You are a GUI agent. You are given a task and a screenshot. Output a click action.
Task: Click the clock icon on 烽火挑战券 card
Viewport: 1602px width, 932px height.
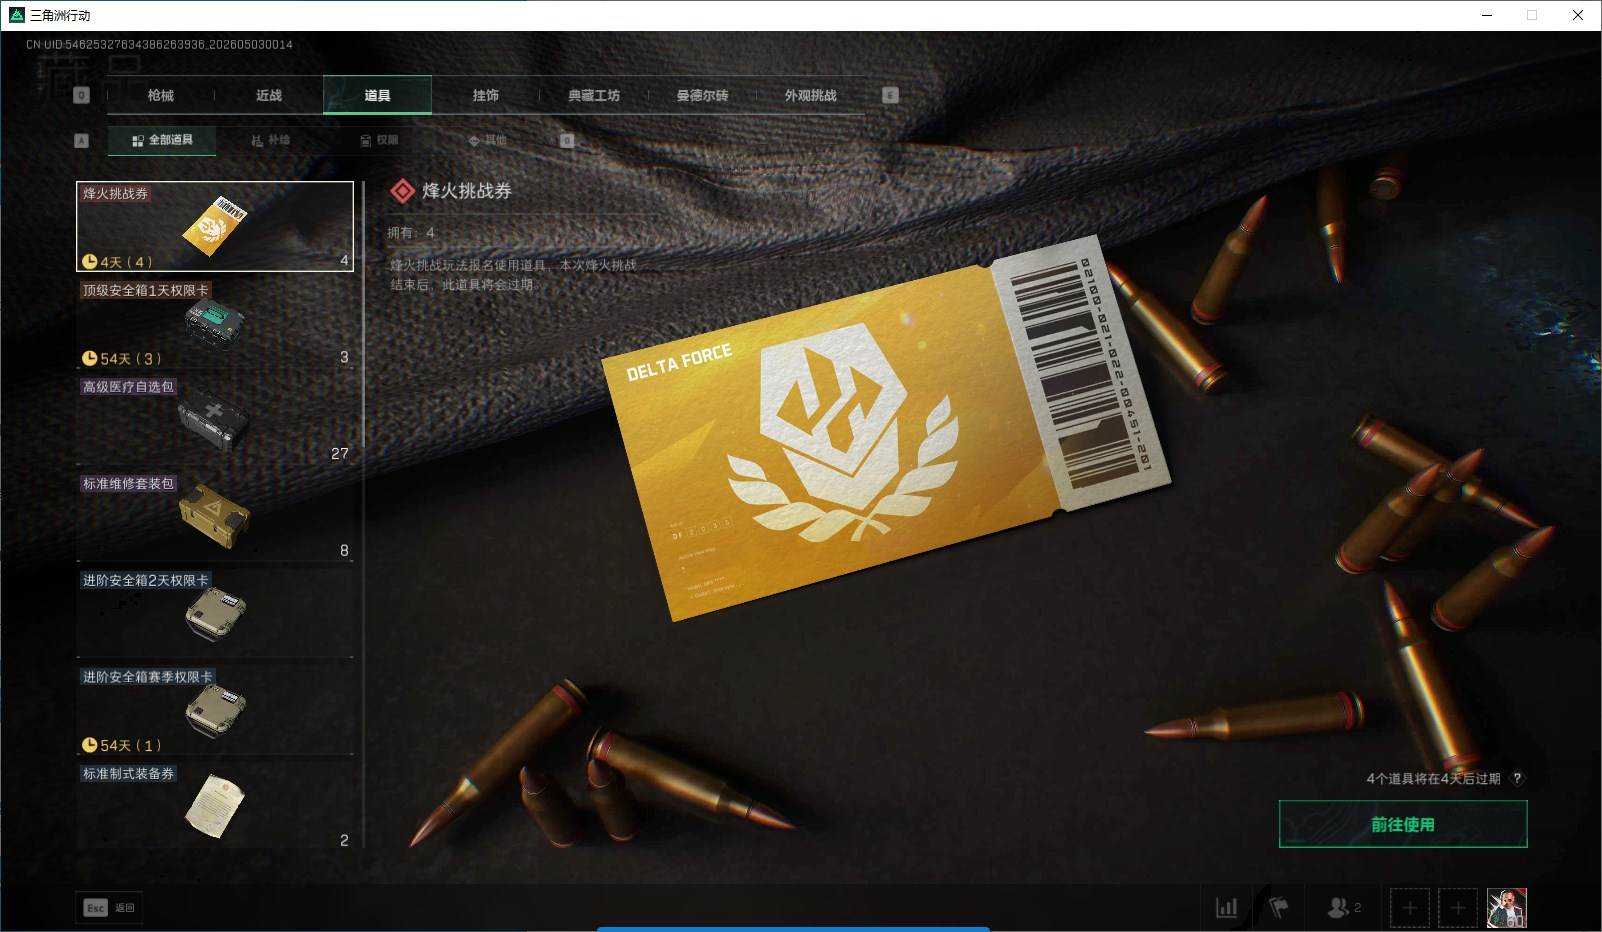click(x=89, y=262)
